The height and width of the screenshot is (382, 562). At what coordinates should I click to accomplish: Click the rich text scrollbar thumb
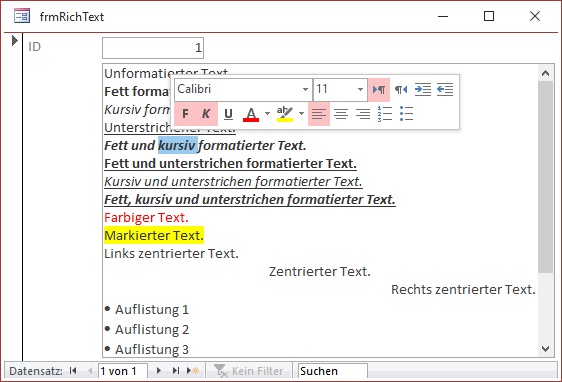(x=545, y=177)
